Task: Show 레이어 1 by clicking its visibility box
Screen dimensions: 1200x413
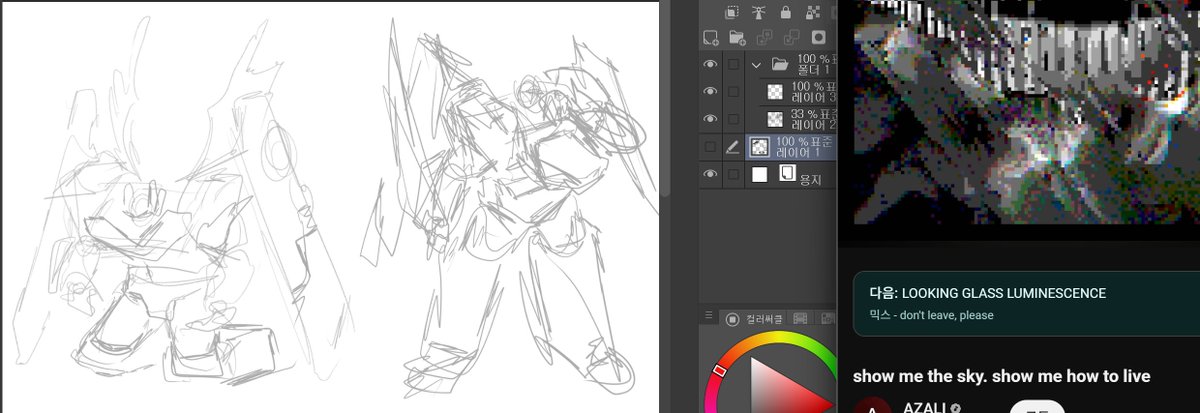Action: coord(710,147)
